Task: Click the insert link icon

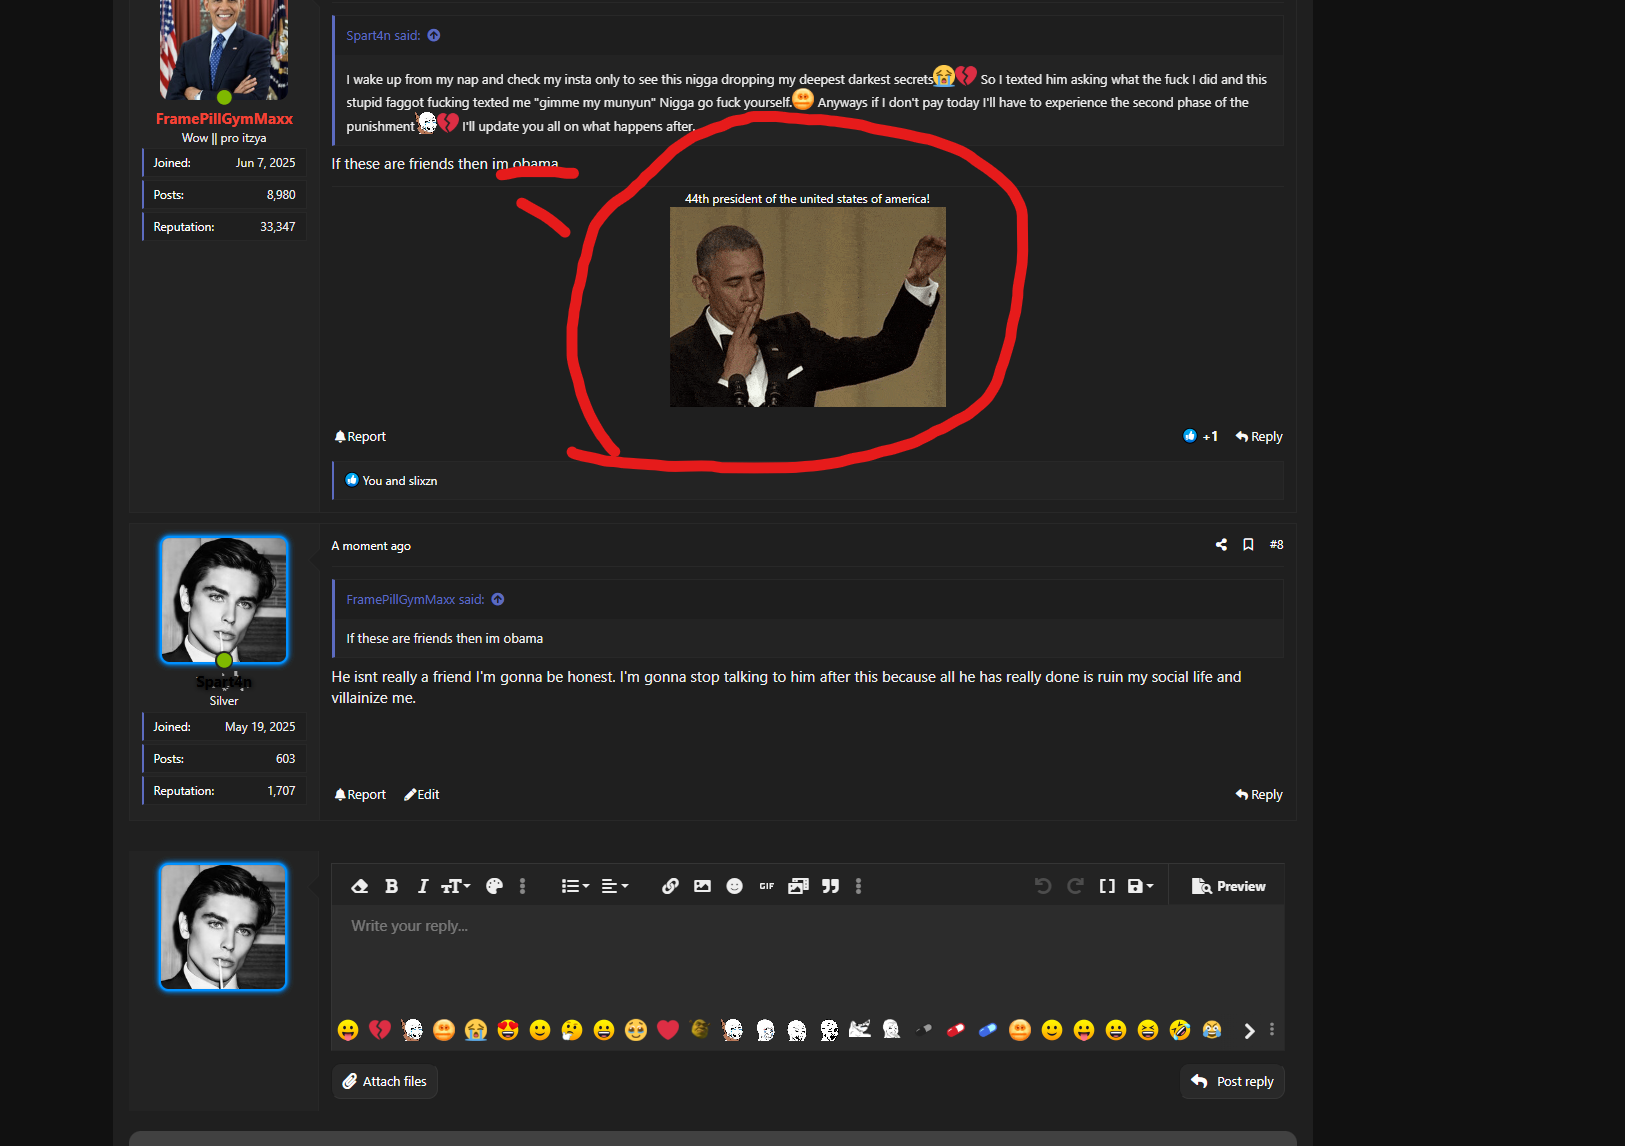Action: [x=670, y=886]
